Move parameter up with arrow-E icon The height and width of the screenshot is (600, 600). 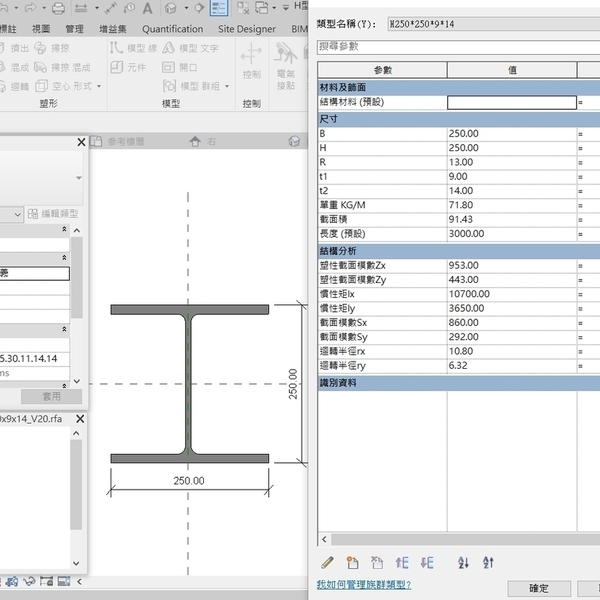point(402,563)
